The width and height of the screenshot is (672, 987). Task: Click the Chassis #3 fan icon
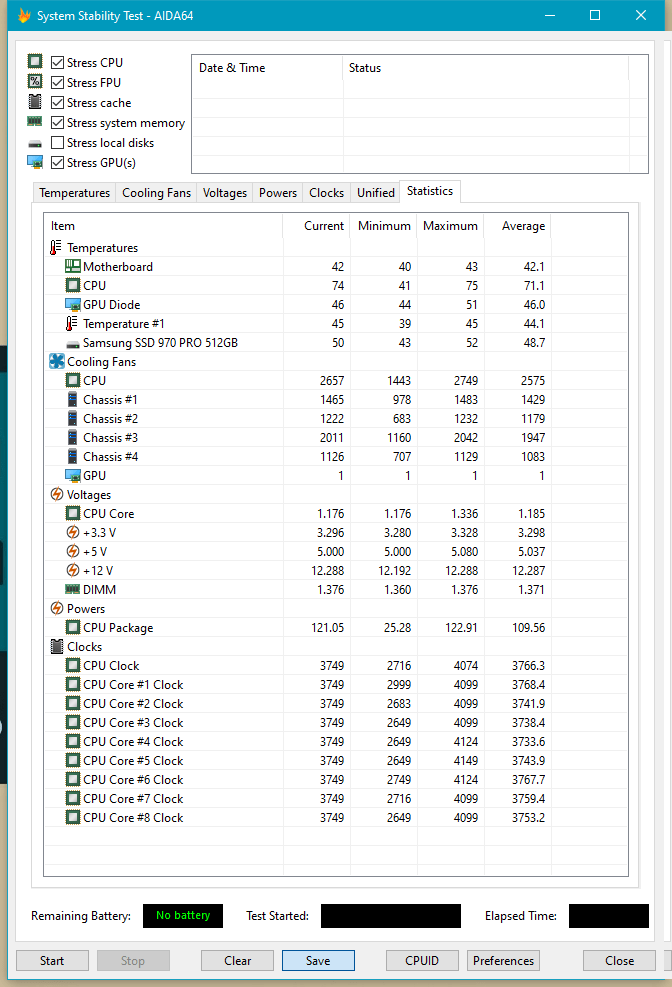[x=73, y=437]
